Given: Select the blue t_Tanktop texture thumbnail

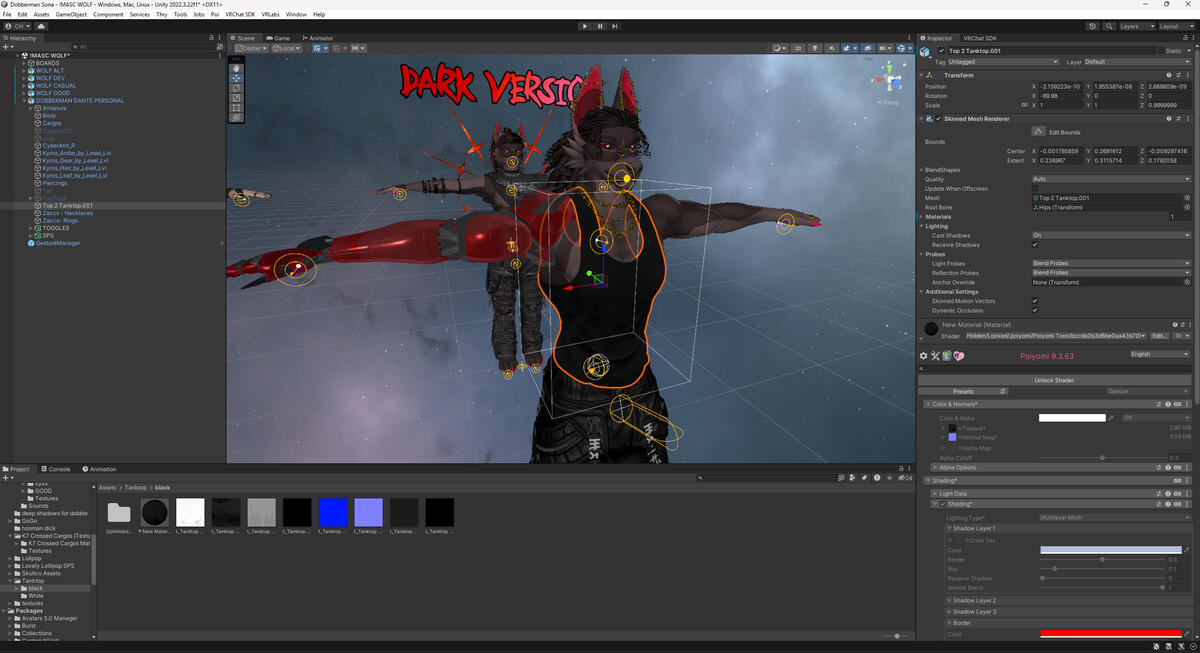Looking at the screenshot, I should (332, 513).
